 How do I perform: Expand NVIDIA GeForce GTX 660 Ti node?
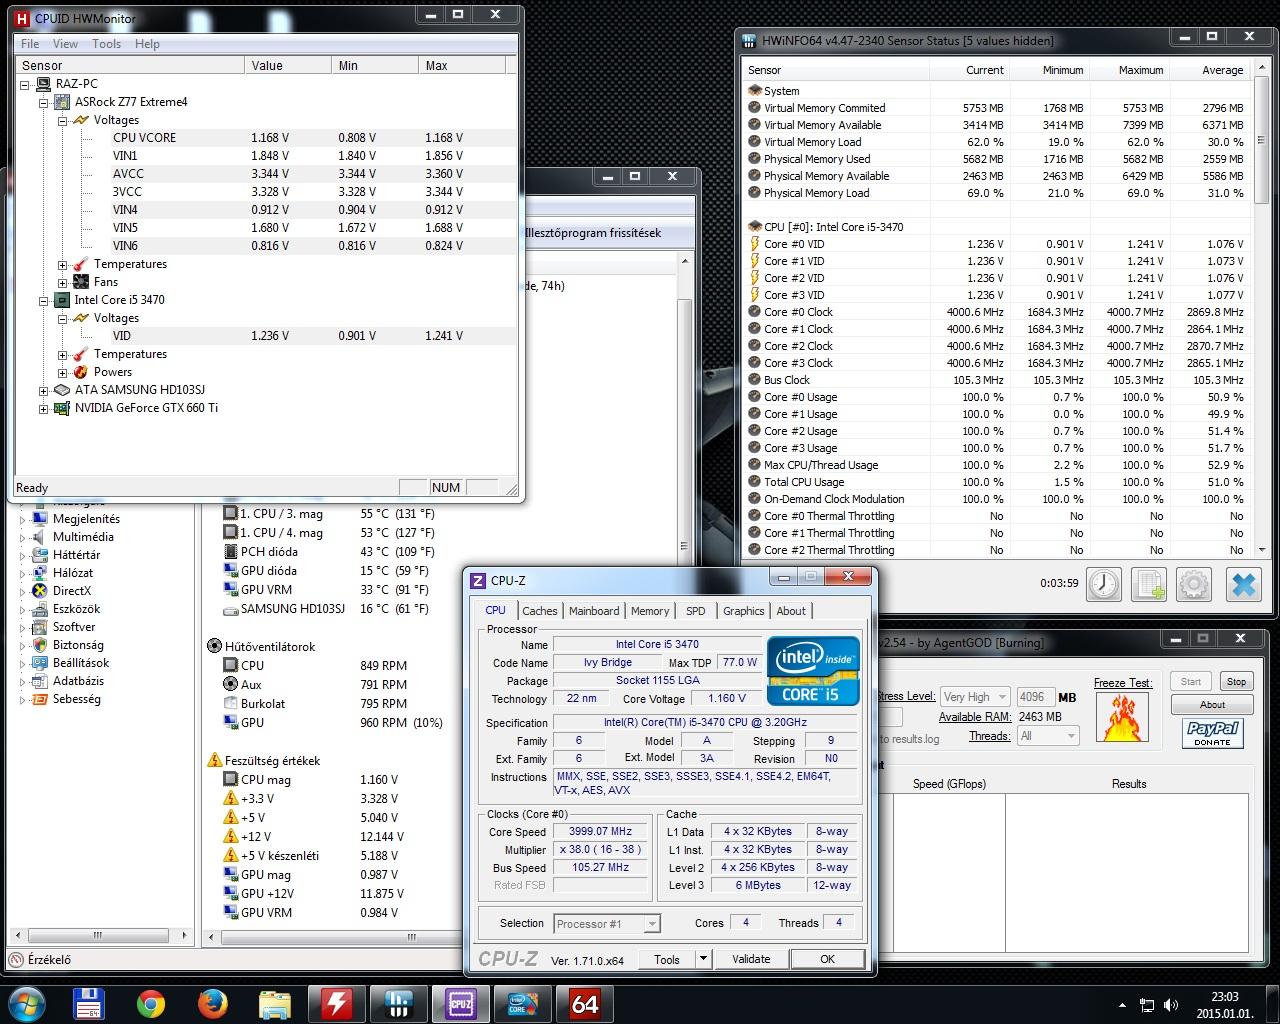coord(44,409)
